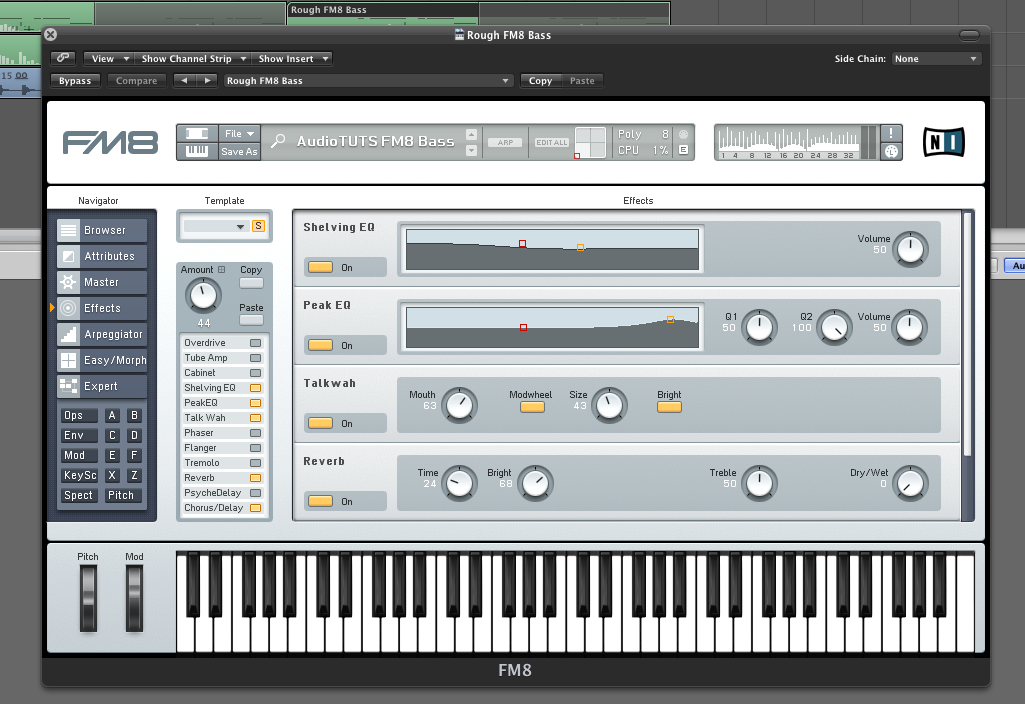The image size is (1025, 704).
Task: Toggle the keyboard view icon beside Save As
Action: [197, 151]
